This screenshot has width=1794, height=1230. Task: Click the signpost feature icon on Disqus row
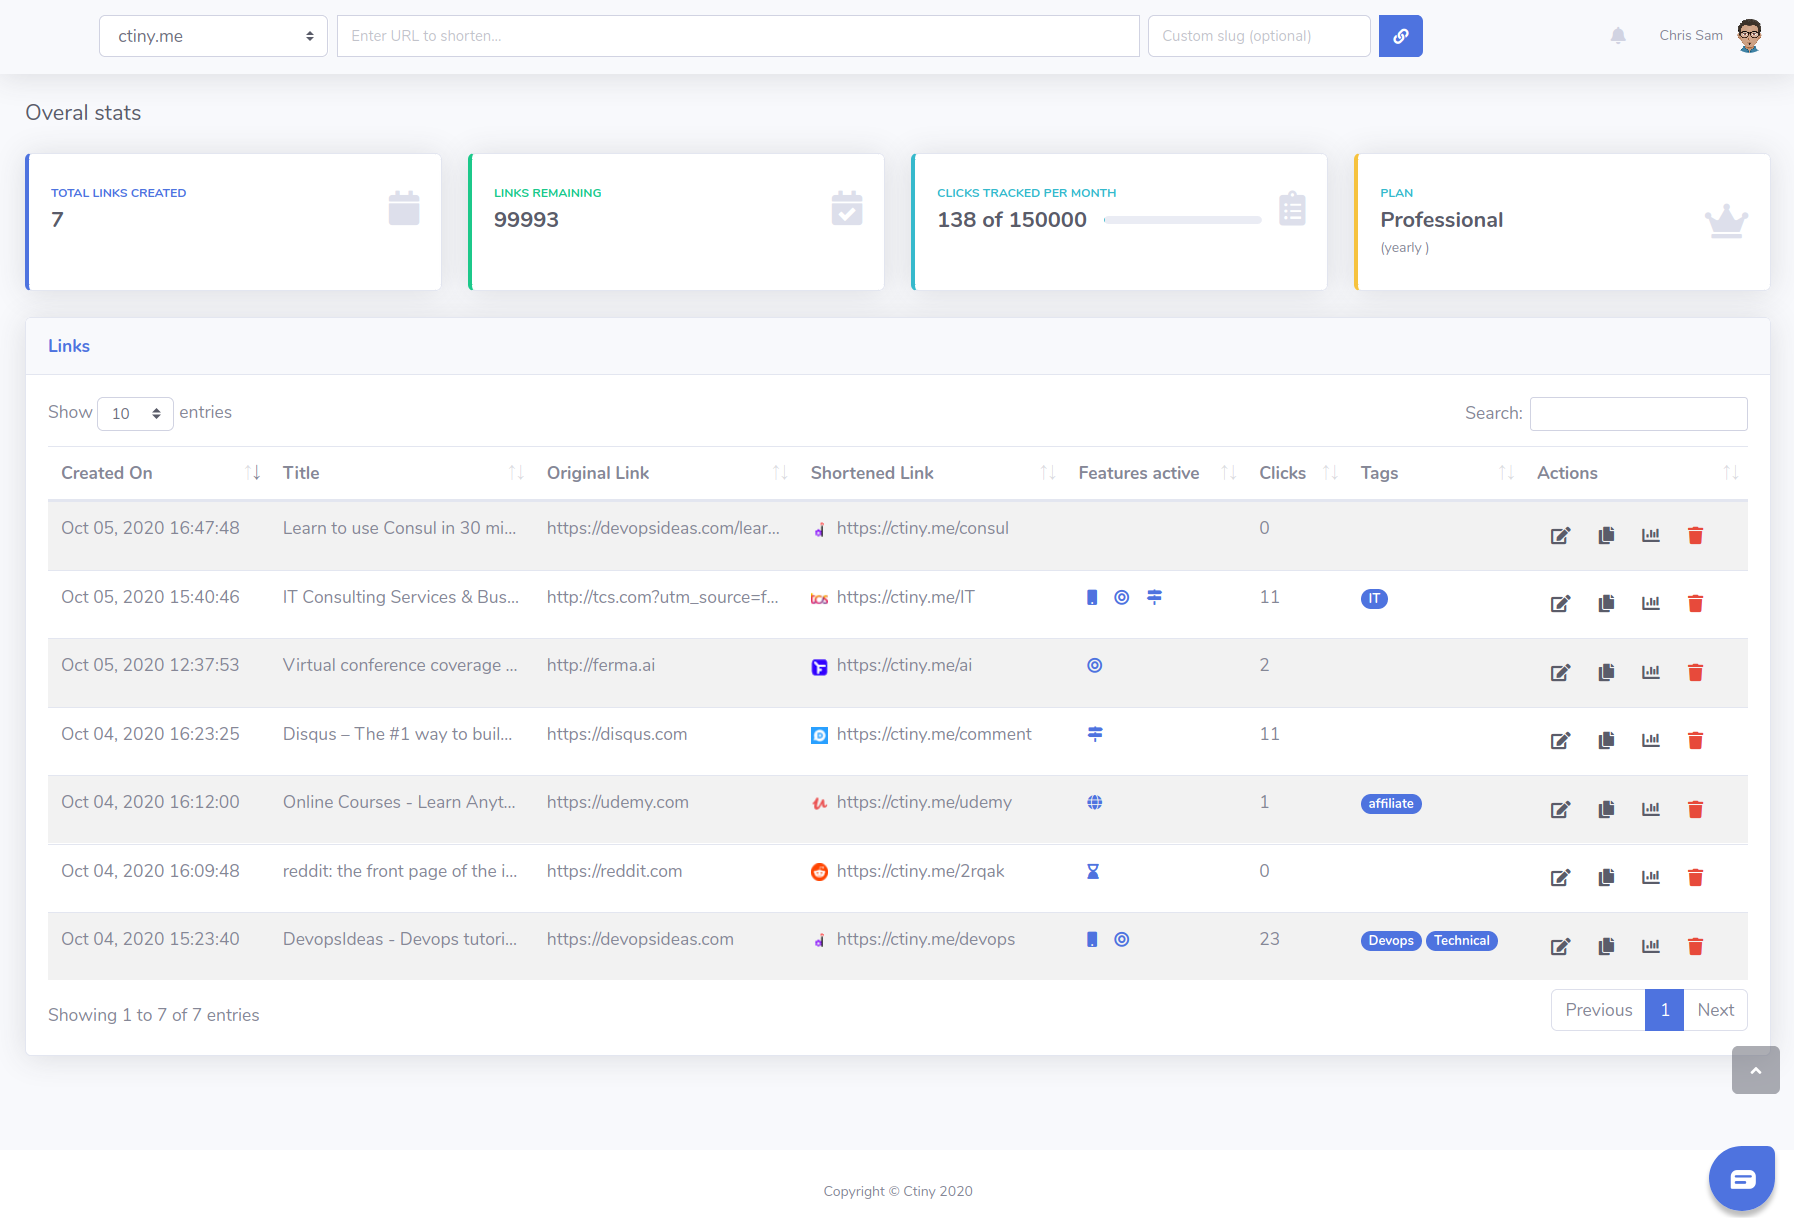tap(1095, 734)
